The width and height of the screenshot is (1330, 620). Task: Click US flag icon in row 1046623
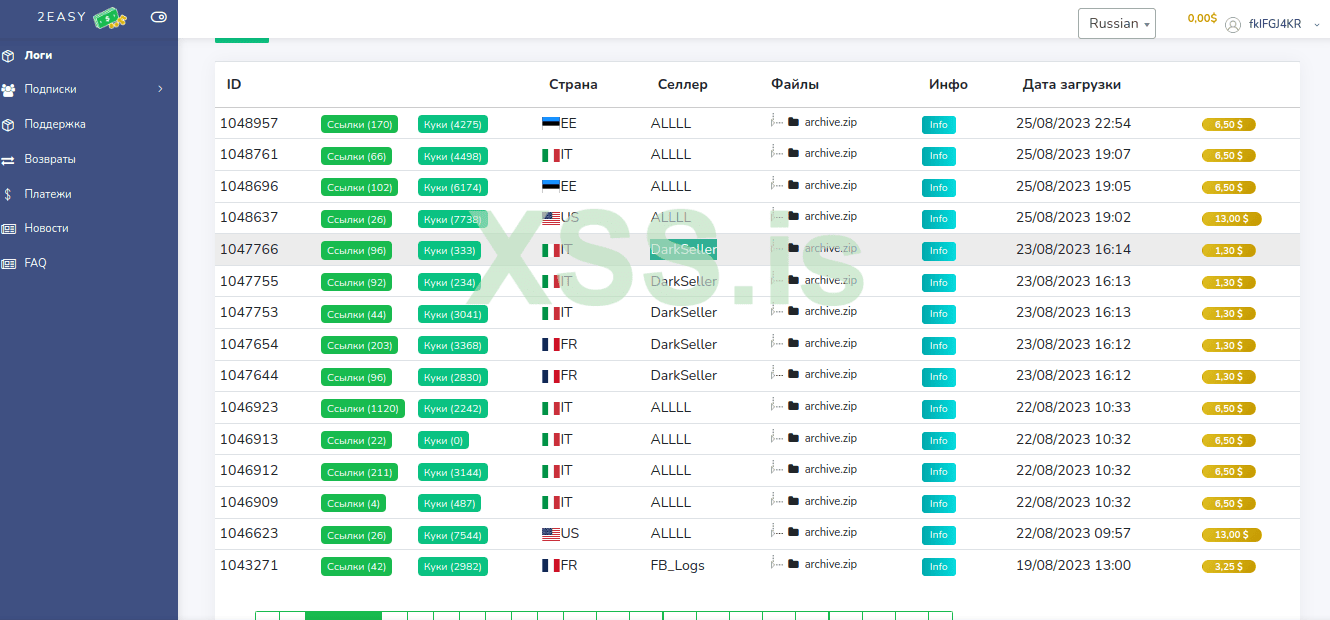pos(551,534)
